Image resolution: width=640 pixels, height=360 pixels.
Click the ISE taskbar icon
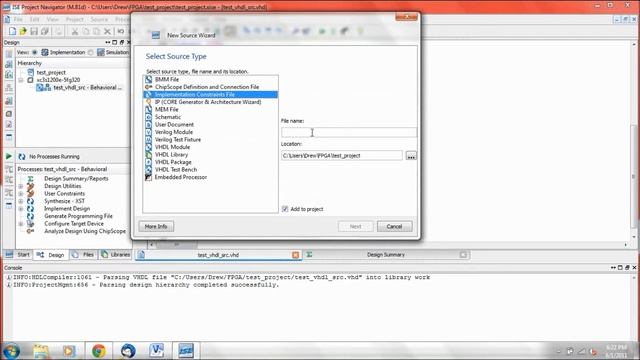(x=185, y=351)
